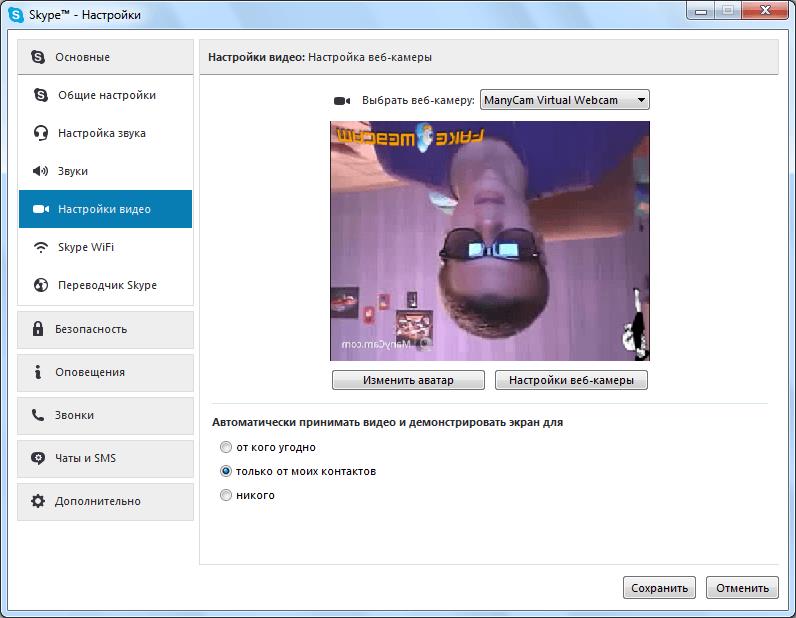Viewport: 796px width, 618px height.
Task: Click the phone handset icon beside Звонки
Action: pos(38,415)
